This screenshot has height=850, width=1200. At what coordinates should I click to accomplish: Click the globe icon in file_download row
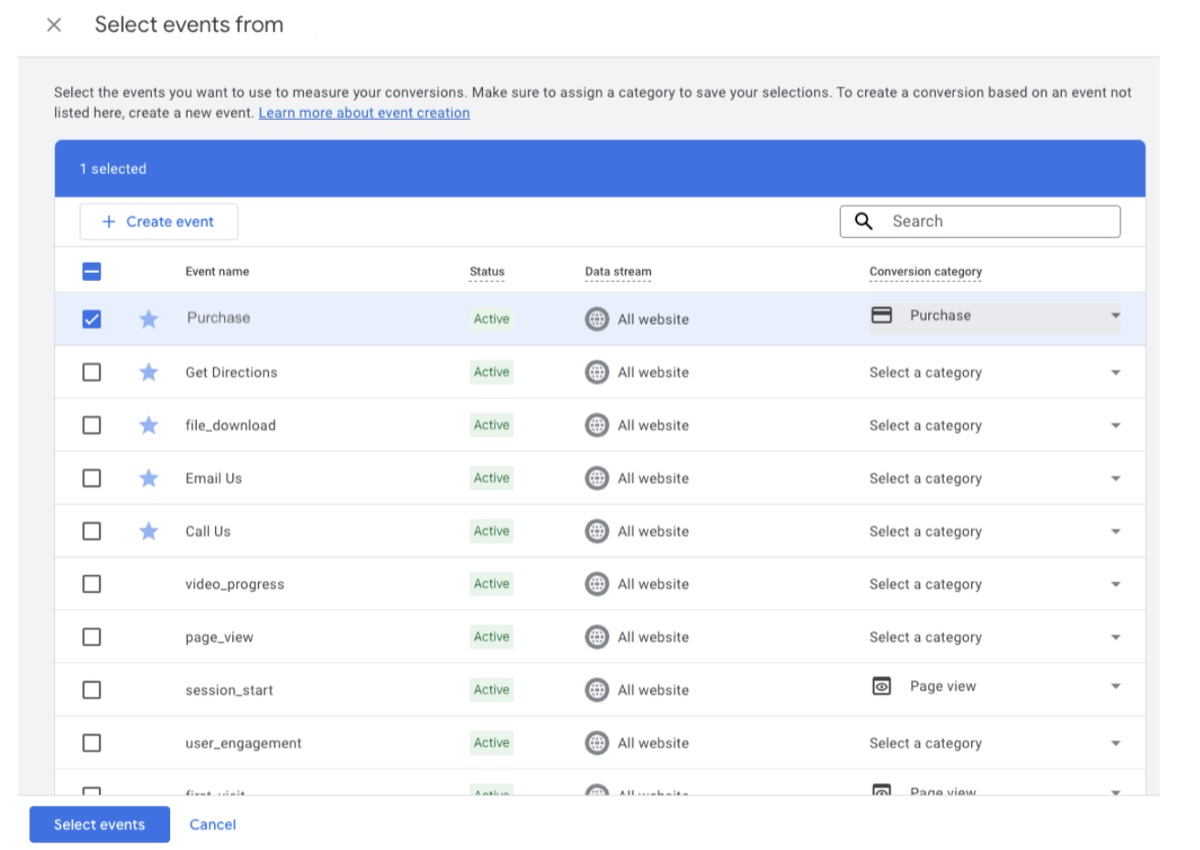[597, 425]
